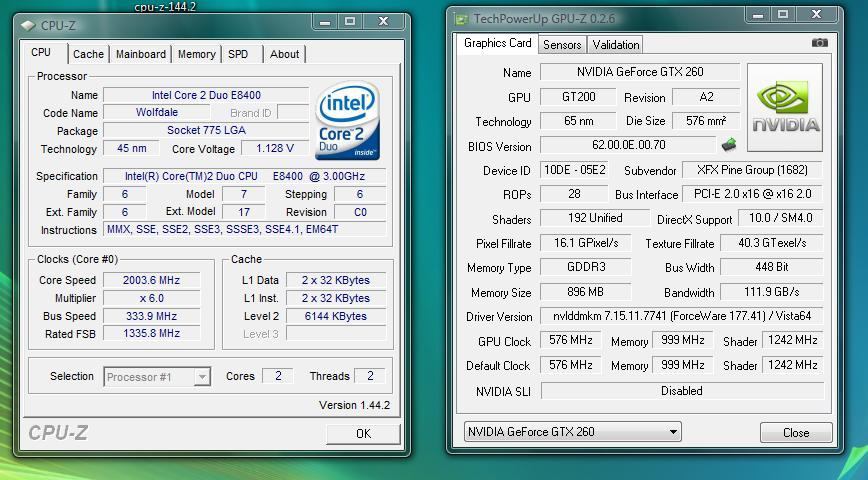Image resolution: width=868 pixels, height=480 pixels.
Task: Maximize the CPU-Z window
Action: (x=350, y=22)
